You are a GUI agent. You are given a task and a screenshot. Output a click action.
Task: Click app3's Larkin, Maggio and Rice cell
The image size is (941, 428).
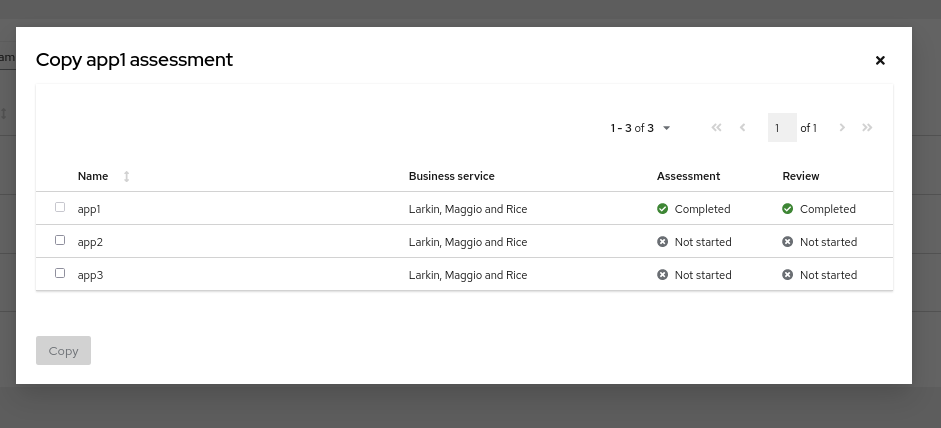467,275
